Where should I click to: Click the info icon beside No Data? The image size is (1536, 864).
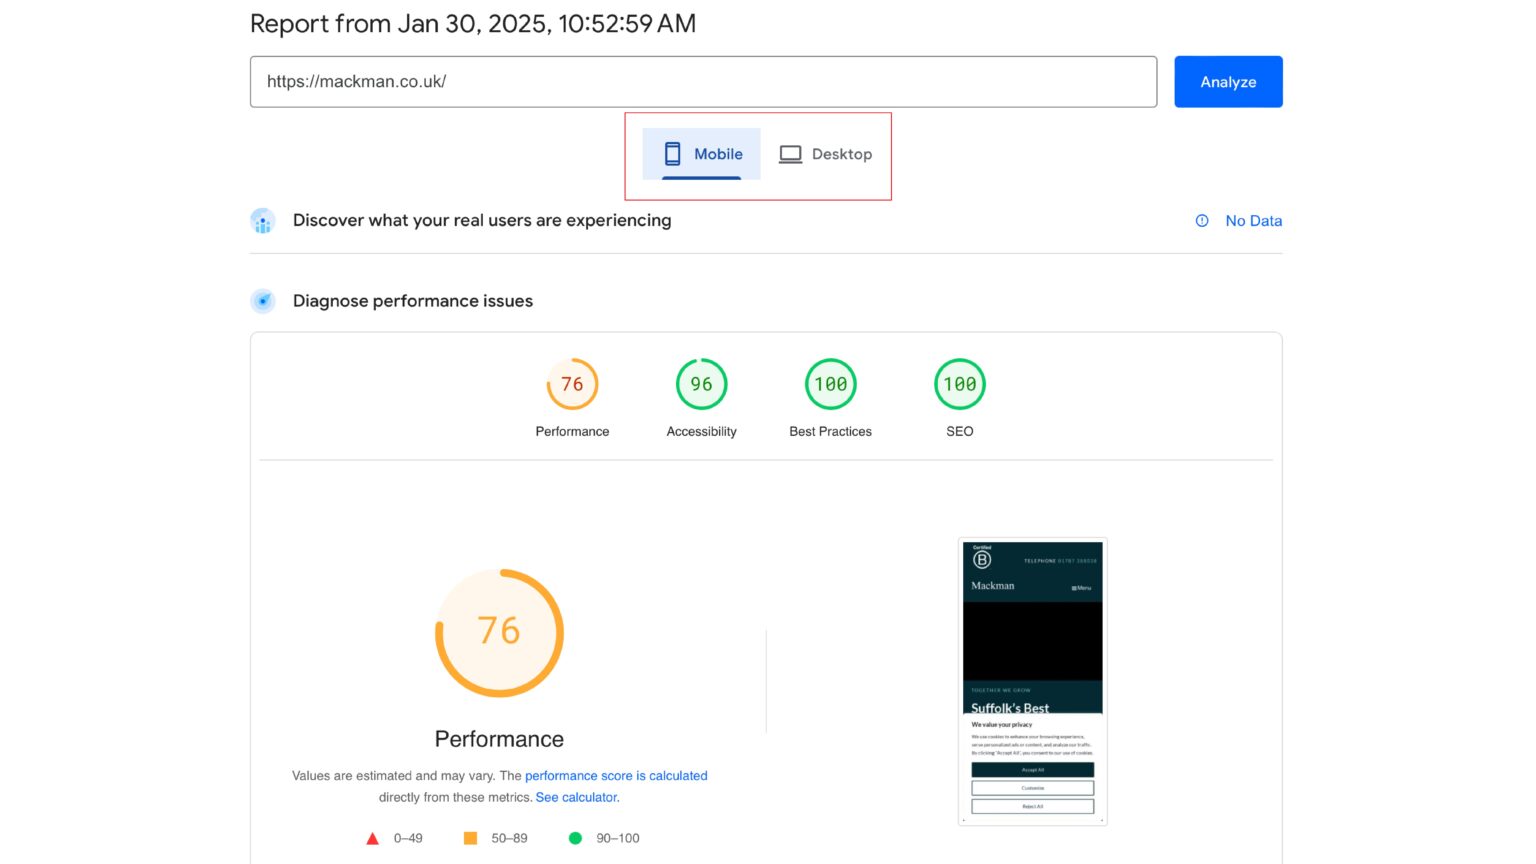point(1201,220)
